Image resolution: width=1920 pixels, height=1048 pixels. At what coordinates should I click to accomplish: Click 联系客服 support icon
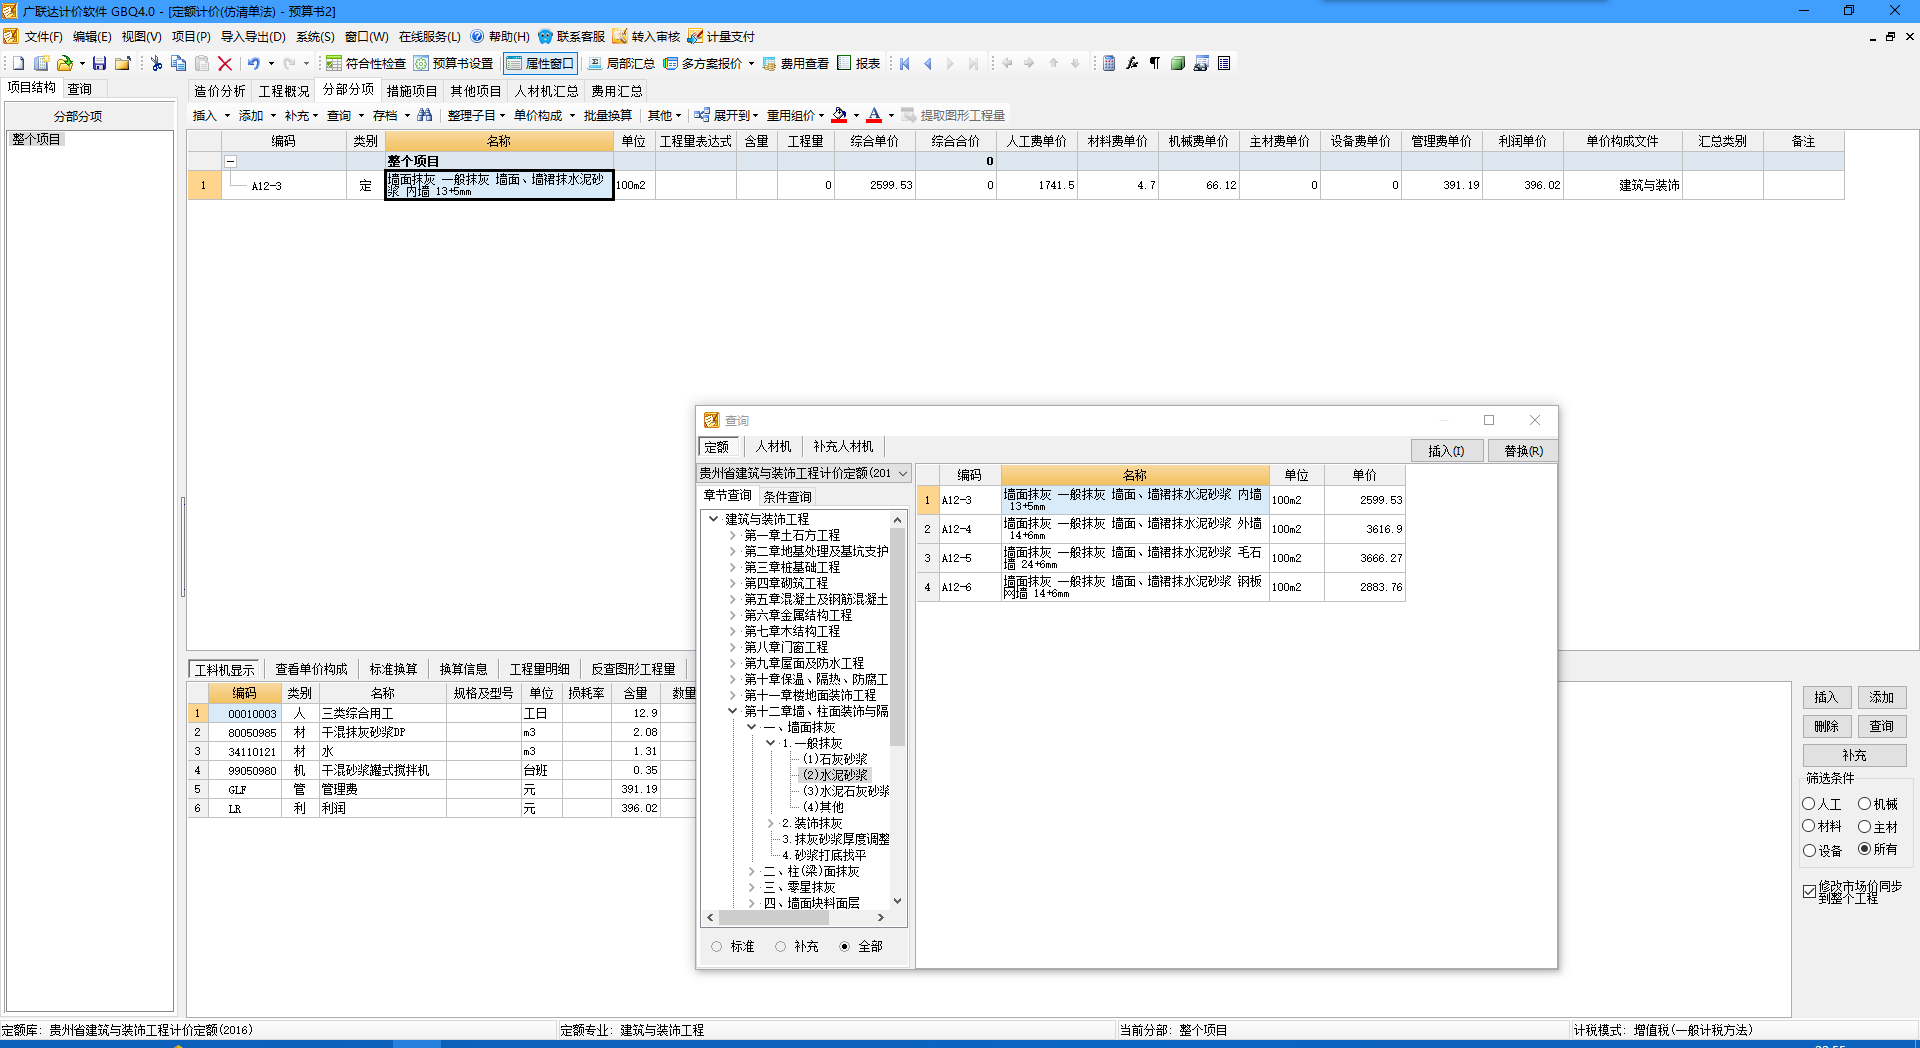coord(571,37)
